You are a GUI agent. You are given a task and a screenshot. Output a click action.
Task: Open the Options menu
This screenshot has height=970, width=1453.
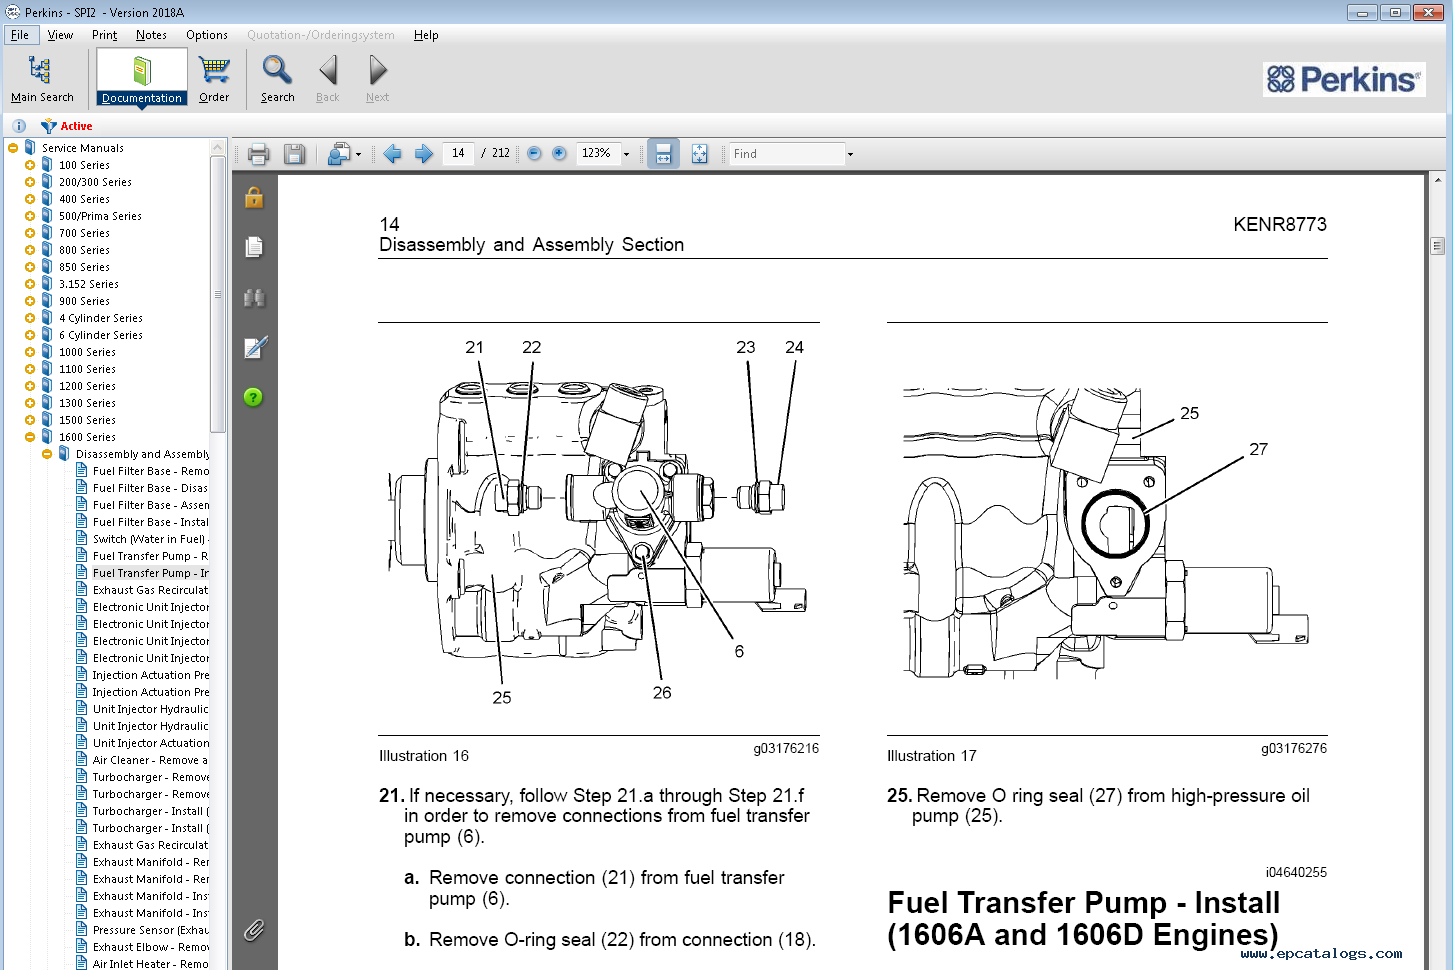click(x=207, y=35)
